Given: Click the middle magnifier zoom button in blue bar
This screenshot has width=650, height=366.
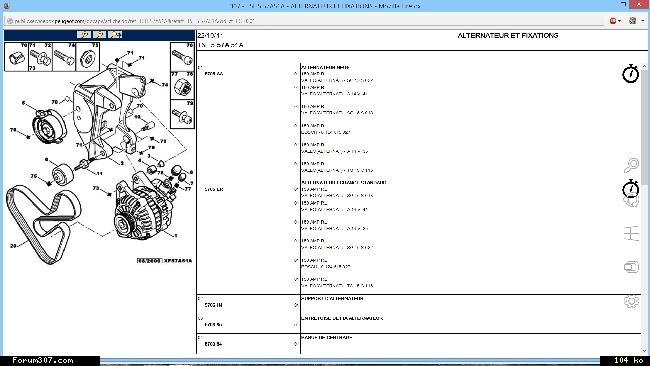Looking at the screenshot, I should 99,35.
